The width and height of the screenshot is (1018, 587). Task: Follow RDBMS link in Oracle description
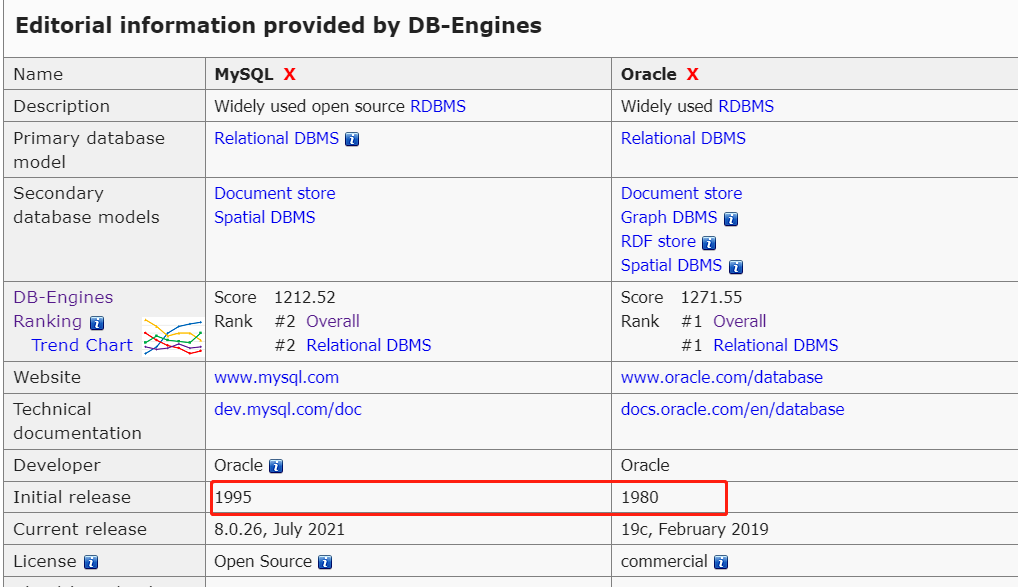point(746,106)
